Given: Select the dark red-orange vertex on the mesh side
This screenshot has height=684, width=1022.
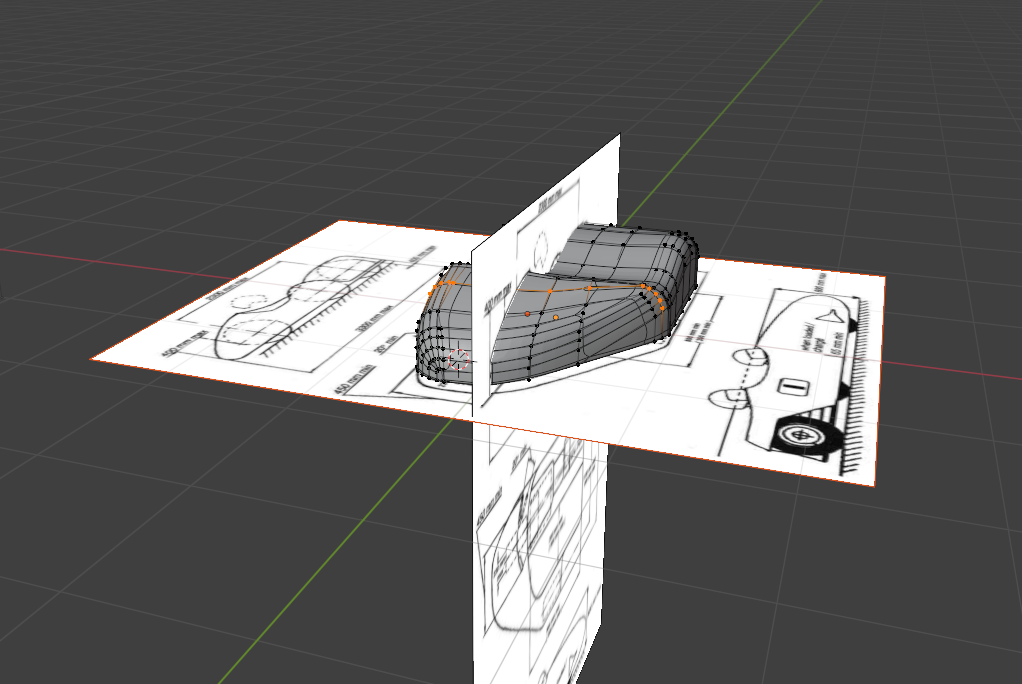Looking at the screenshot, I should tap(527, 314).
